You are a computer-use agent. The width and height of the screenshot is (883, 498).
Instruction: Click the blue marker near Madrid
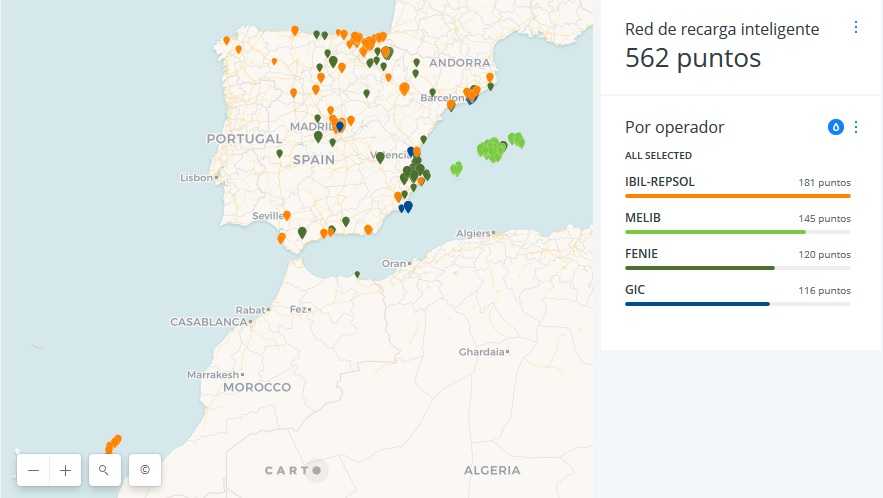(340, 126)
